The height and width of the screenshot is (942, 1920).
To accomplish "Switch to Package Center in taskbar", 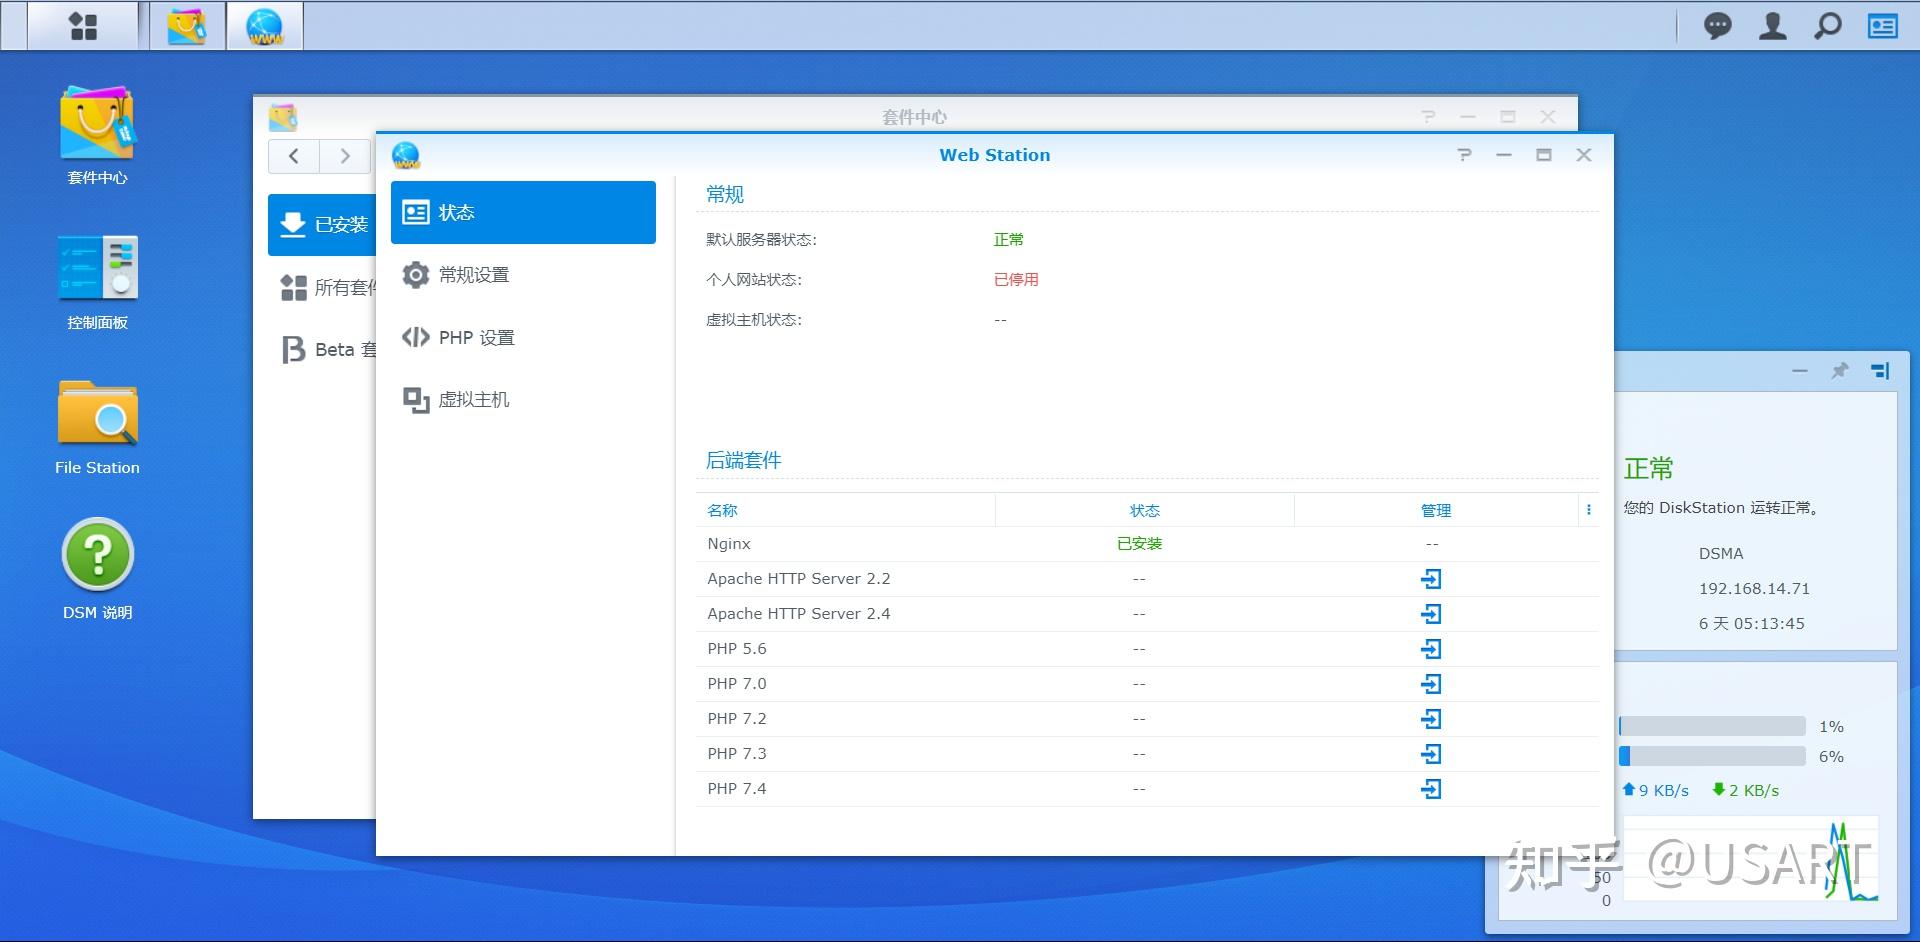I will coord(187,26).
